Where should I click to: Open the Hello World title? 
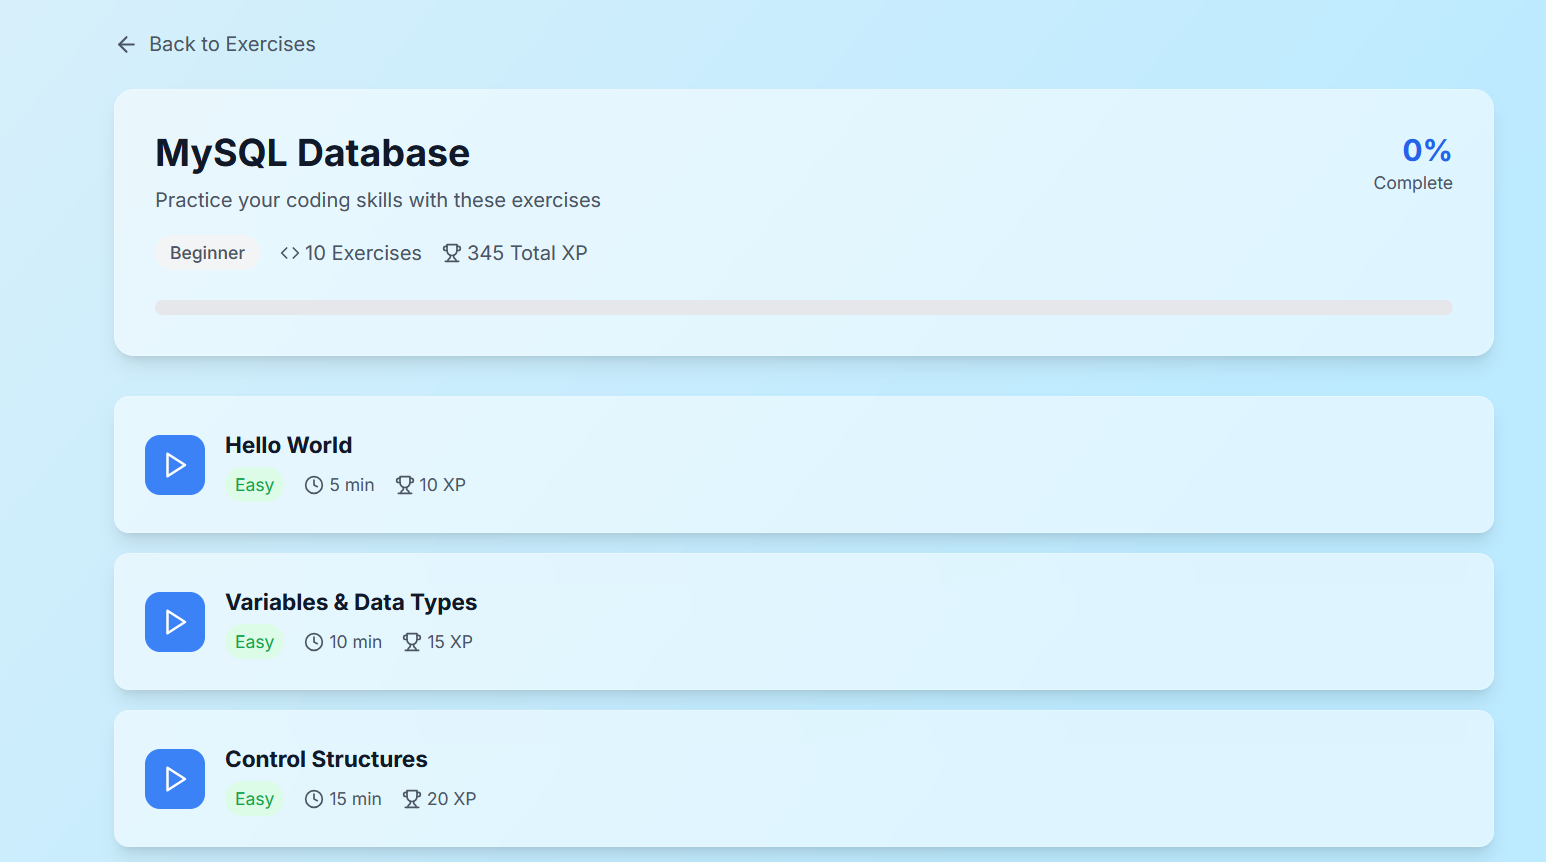[288, 445]
